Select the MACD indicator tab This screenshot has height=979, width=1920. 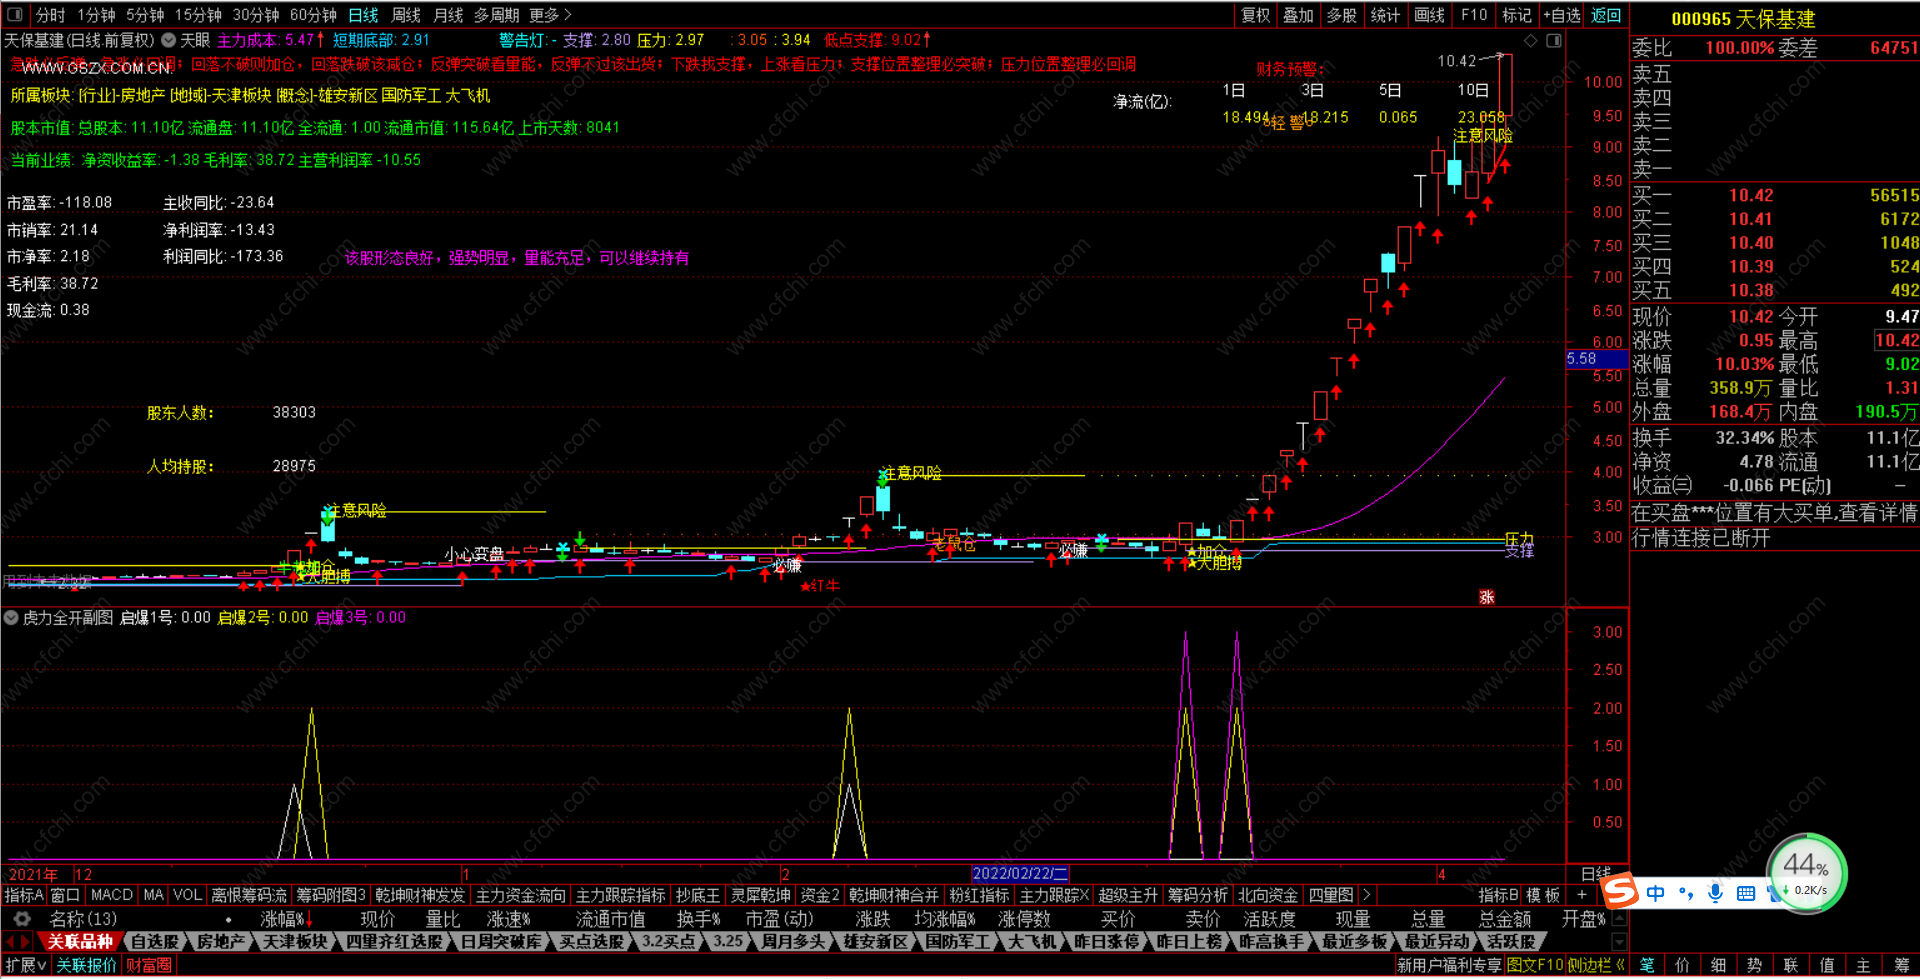(x=111, y=895)
